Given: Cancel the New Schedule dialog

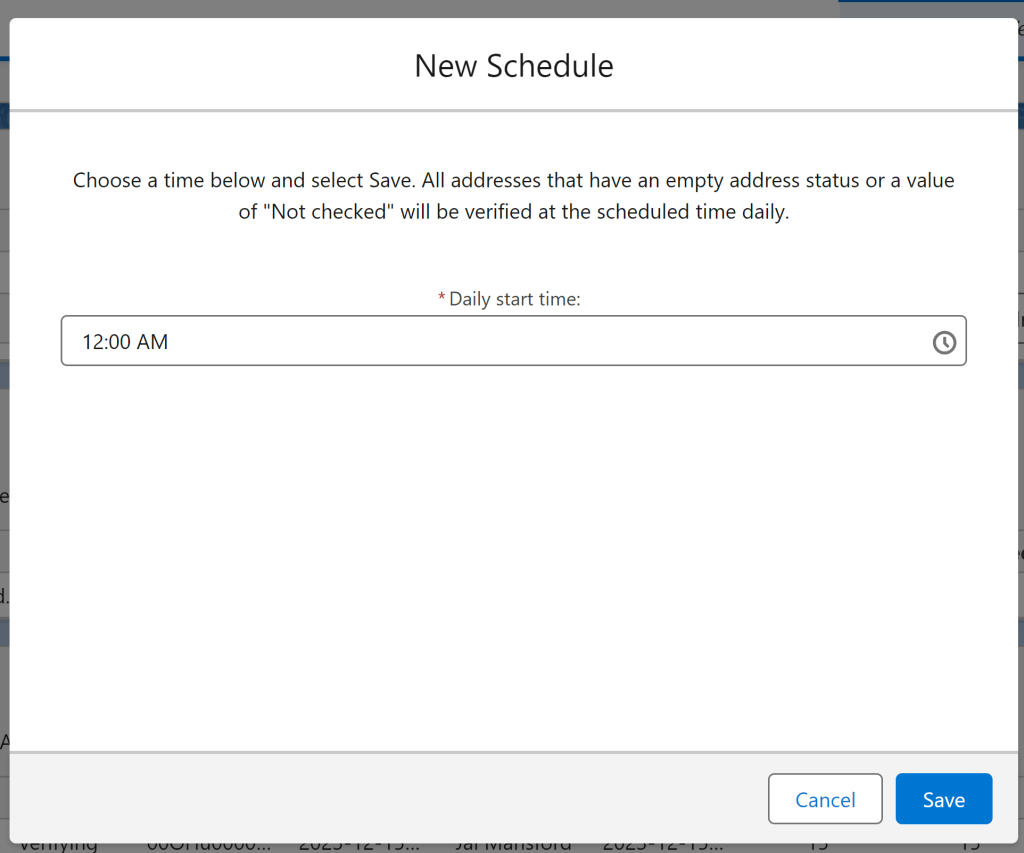Looking at the screenshot, I should point(825,799).
